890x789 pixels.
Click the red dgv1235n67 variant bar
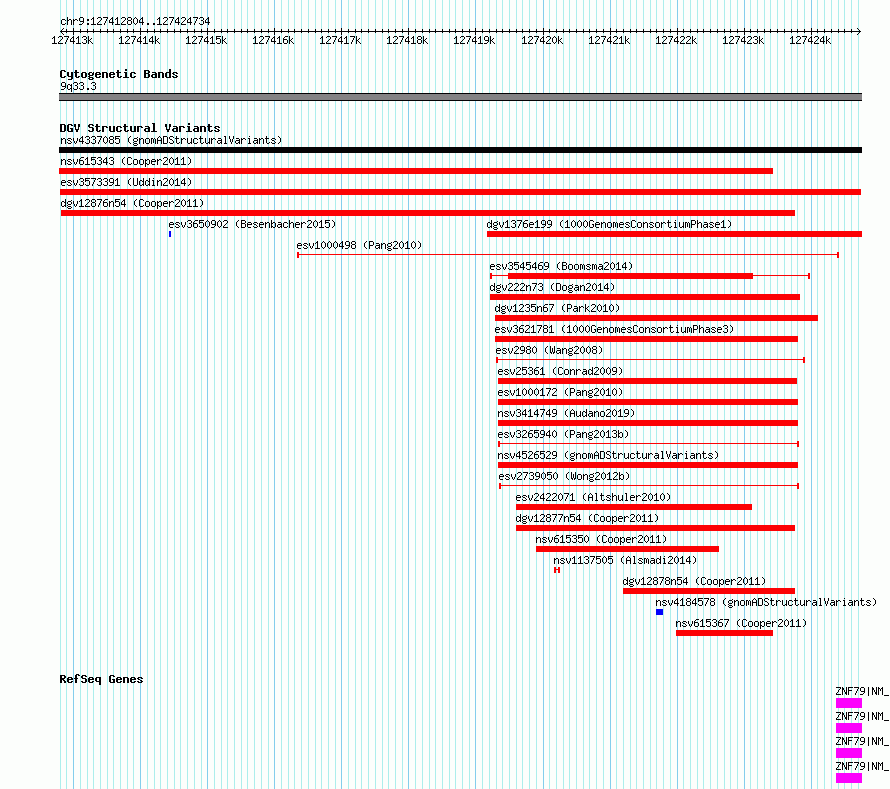[x=656, y=318]
